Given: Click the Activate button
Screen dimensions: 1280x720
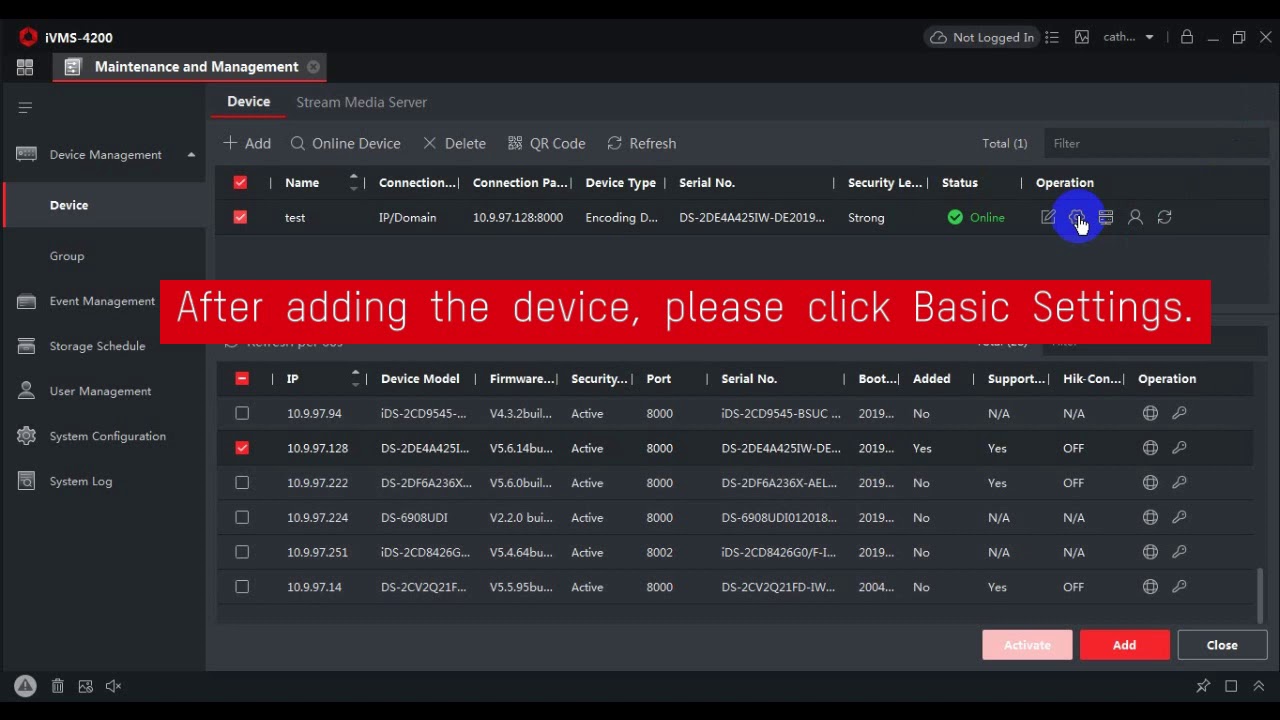Looking at the screenshot, I should tap(1027, 645).
